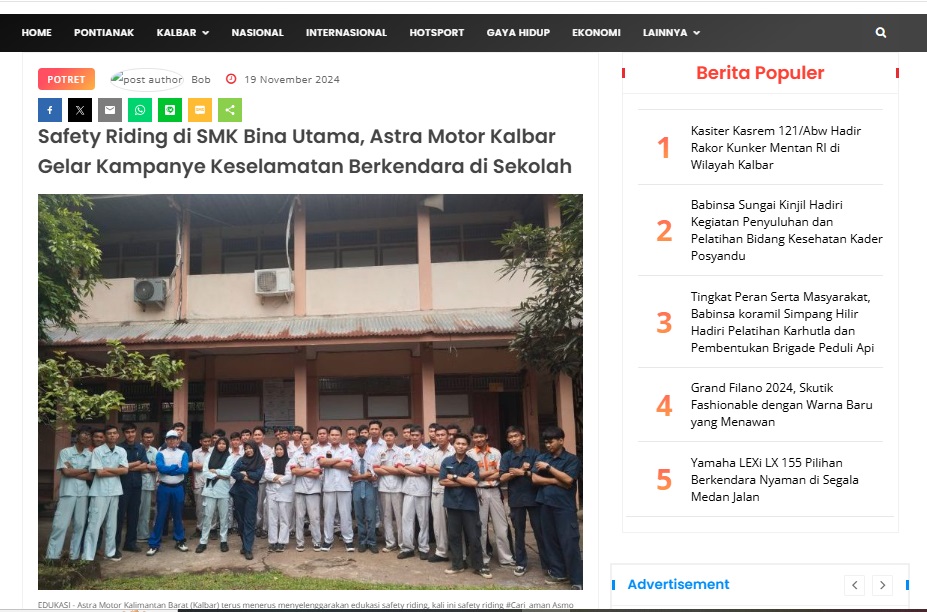
Task: Open GAYA HIDUP menu item
Action: click(x=518, y=33)
